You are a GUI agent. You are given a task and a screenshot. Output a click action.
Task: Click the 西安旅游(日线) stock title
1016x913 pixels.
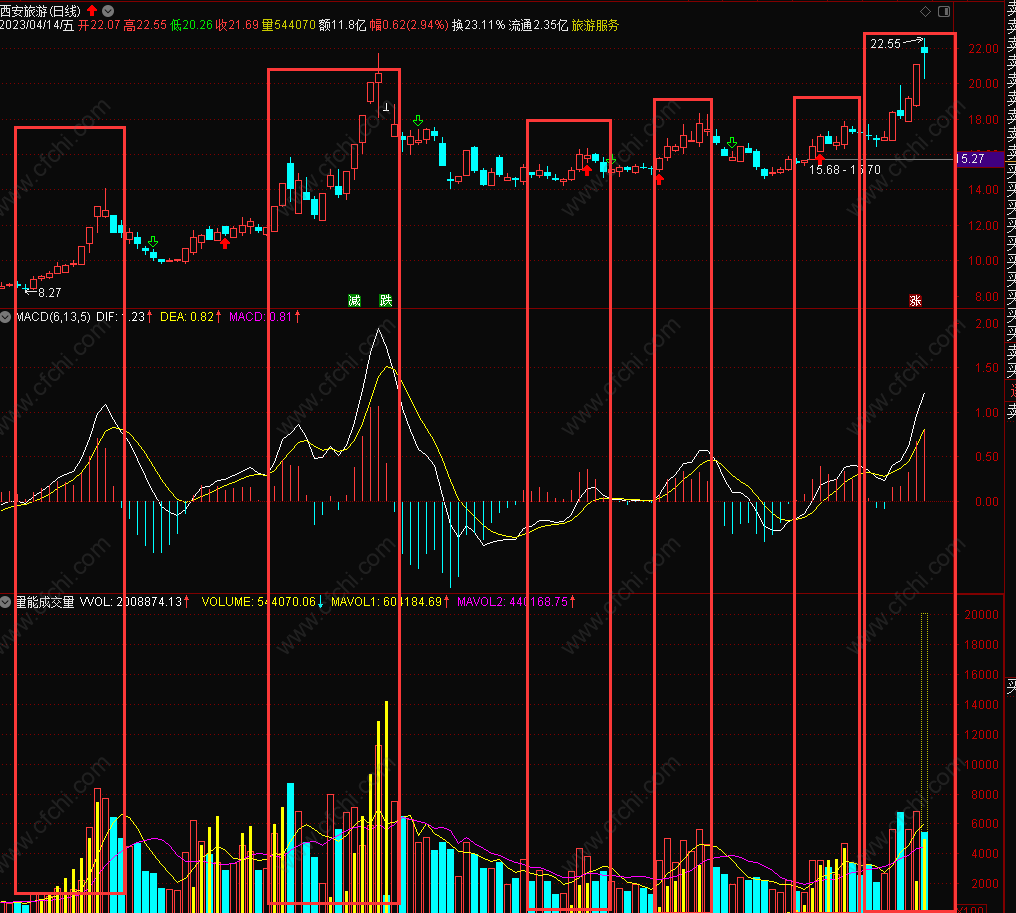tap(41, 11)
